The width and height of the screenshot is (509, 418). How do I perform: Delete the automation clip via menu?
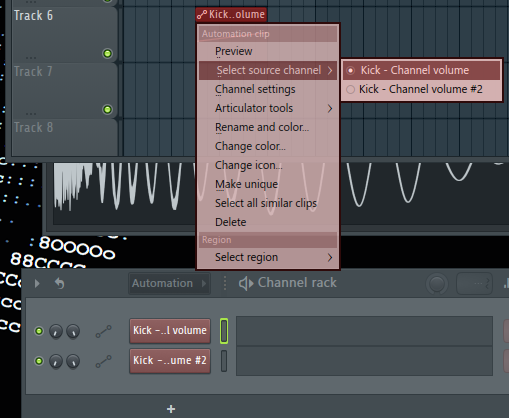[x=268, y=222]
